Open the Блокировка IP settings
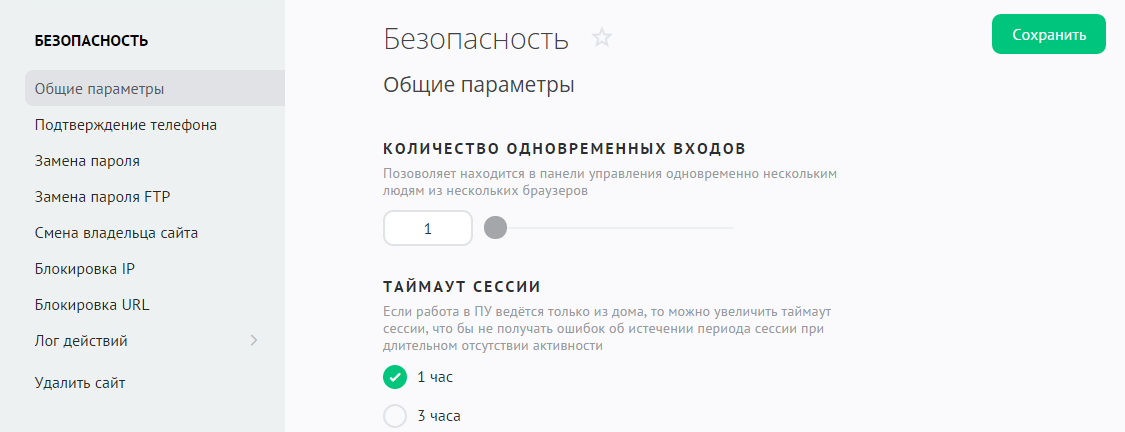Screen dimensions: 1125x432 84,269
